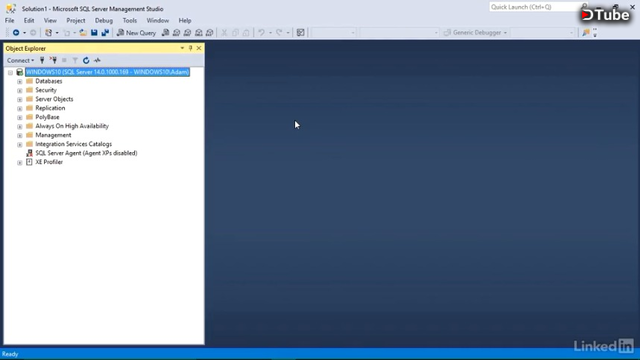
Task: Expand the Databases folder
Action: [20, 81]
